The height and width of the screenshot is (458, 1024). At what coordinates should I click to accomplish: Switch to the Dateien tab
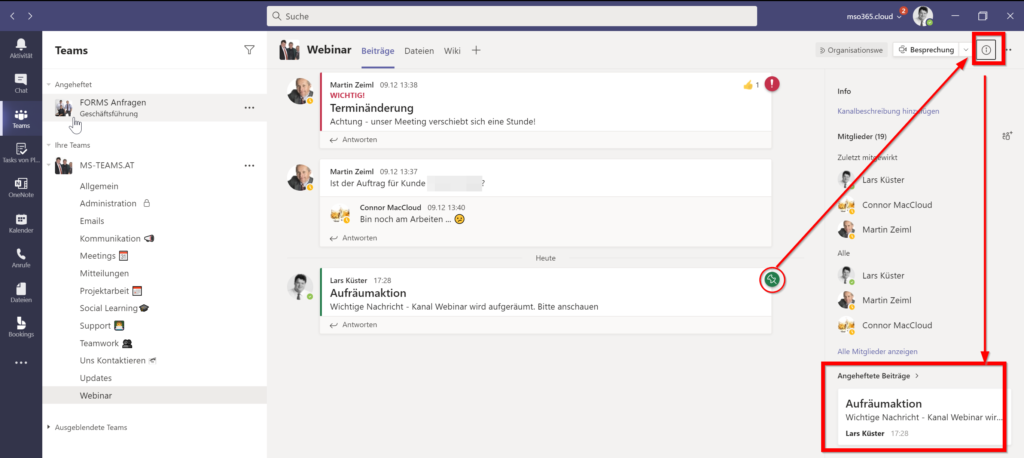point(419,50)
